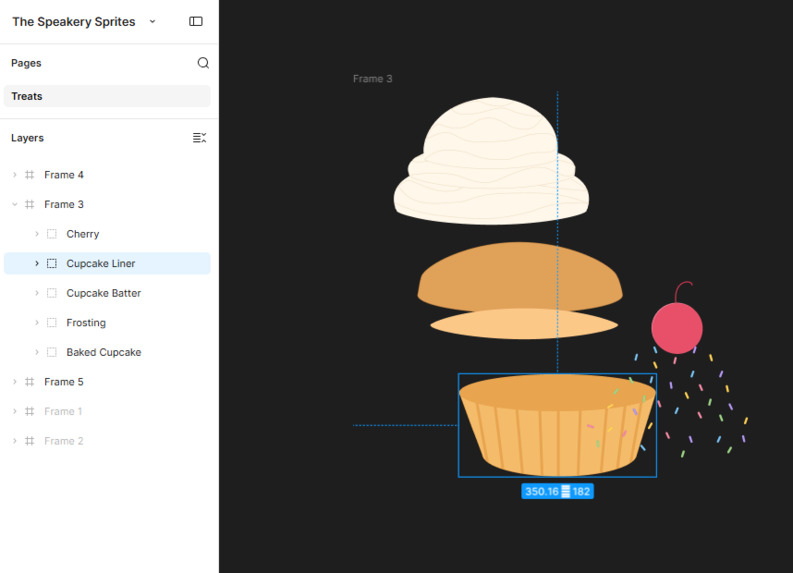Select the Frosting layer
Viewport: 793px width, 573px height.
pyautogui.click(x=107, y=323)
